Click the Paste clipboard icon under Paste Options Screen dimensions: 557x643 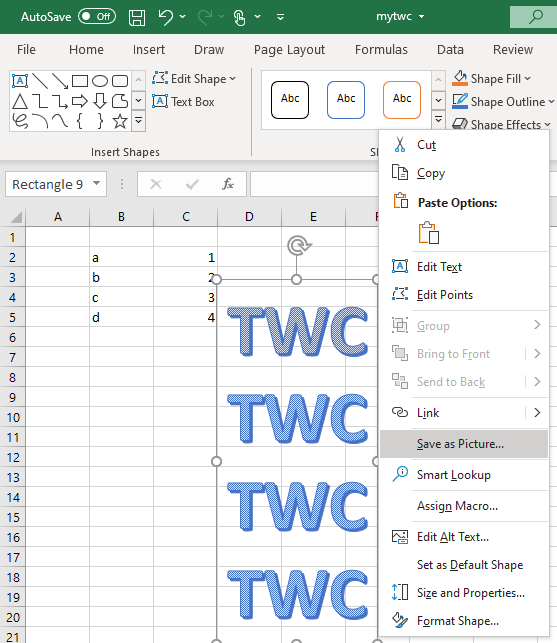(429, 233)
